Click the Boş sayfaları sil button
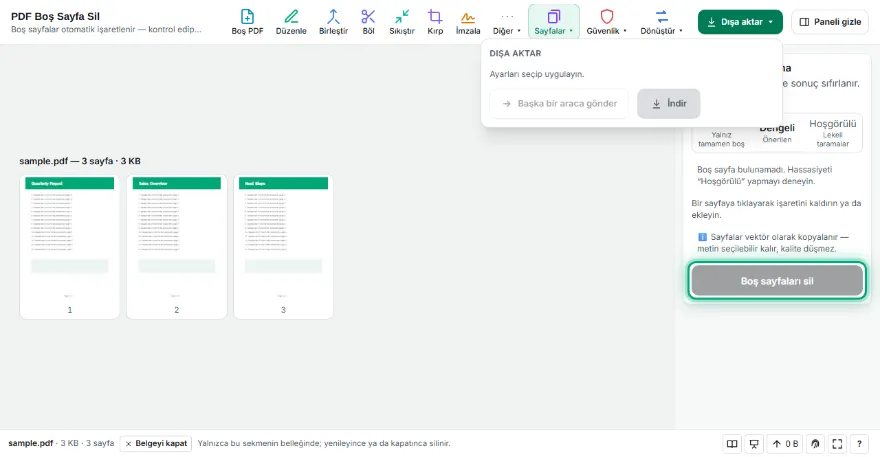 (x=777, y=281)
